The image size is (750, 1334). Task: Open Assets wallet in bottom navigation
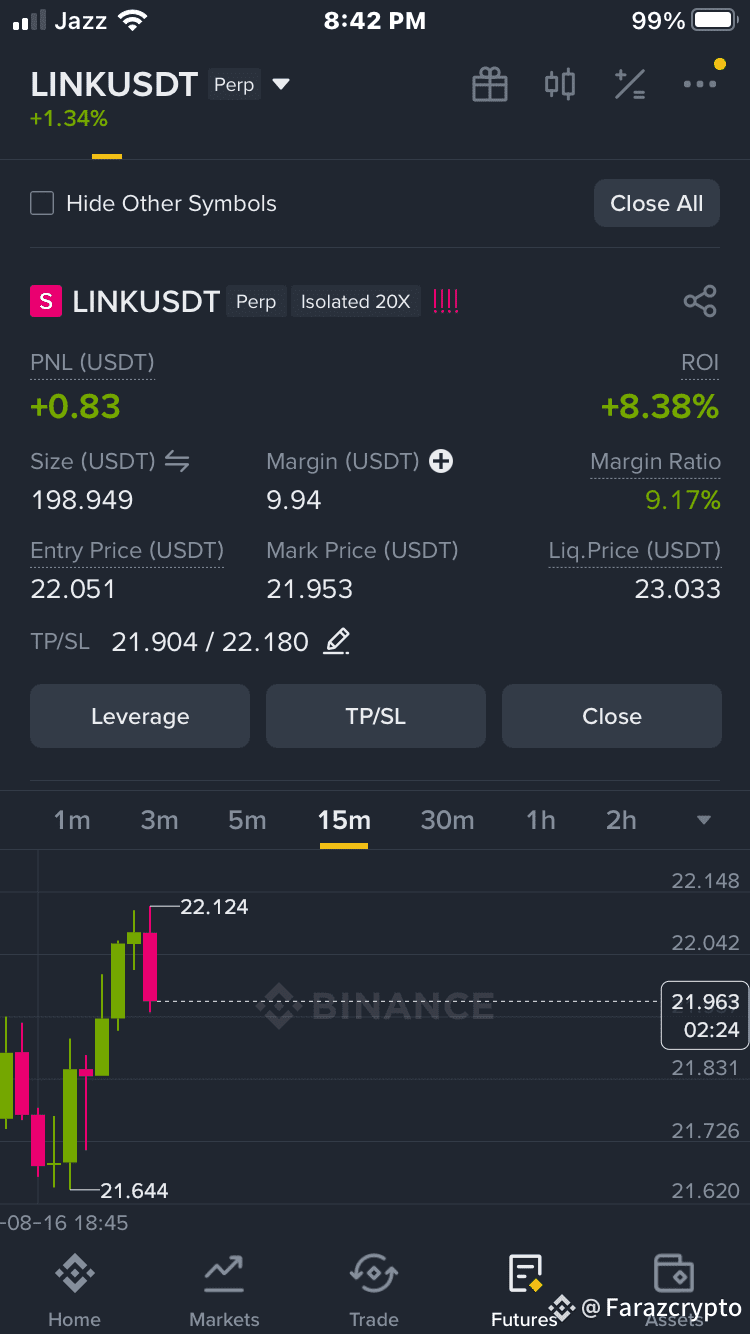[x=674, y=1291]
